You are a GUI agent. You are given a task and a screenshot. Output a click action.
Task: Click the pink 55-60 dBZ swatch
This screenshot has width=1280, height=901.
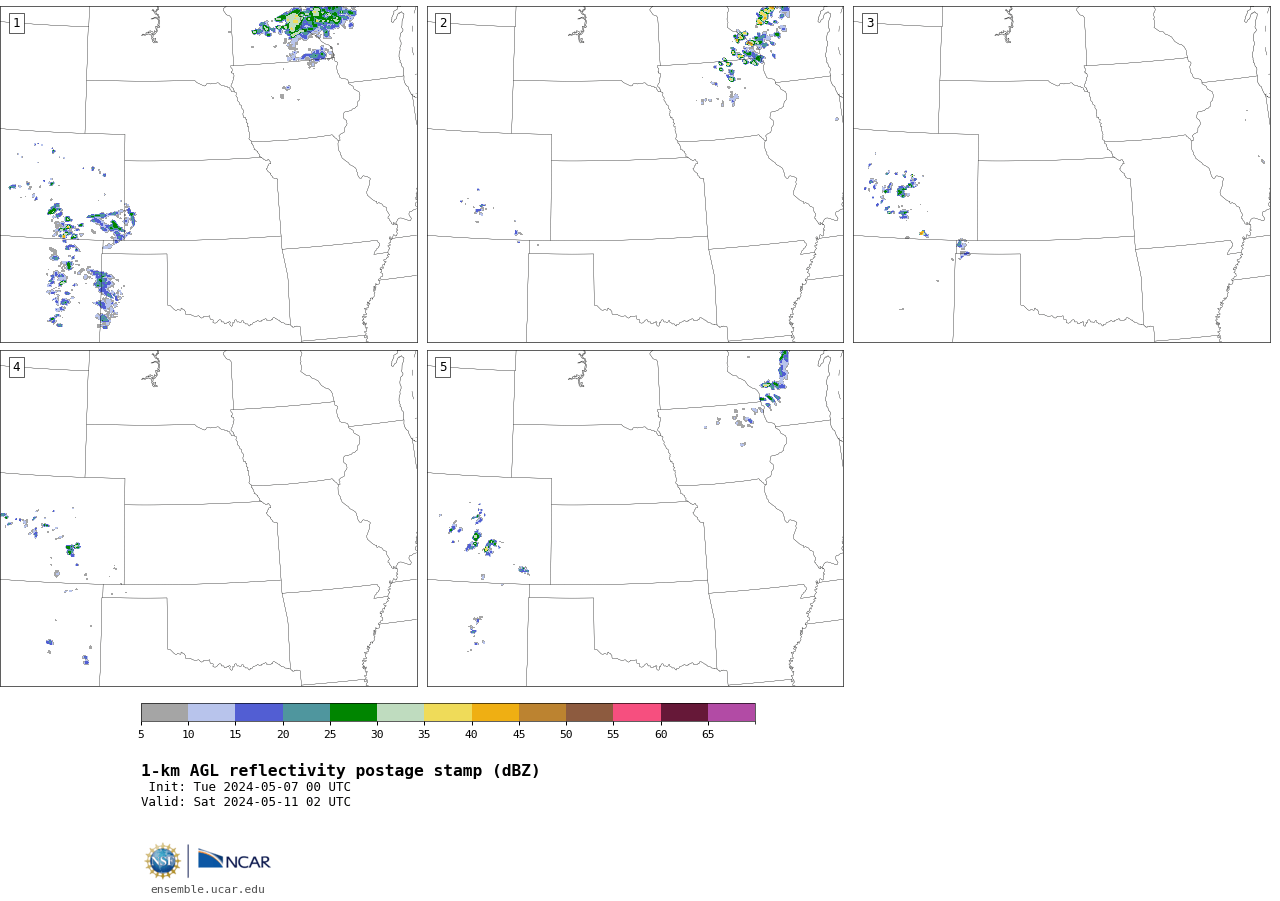(x=637, y=712)
